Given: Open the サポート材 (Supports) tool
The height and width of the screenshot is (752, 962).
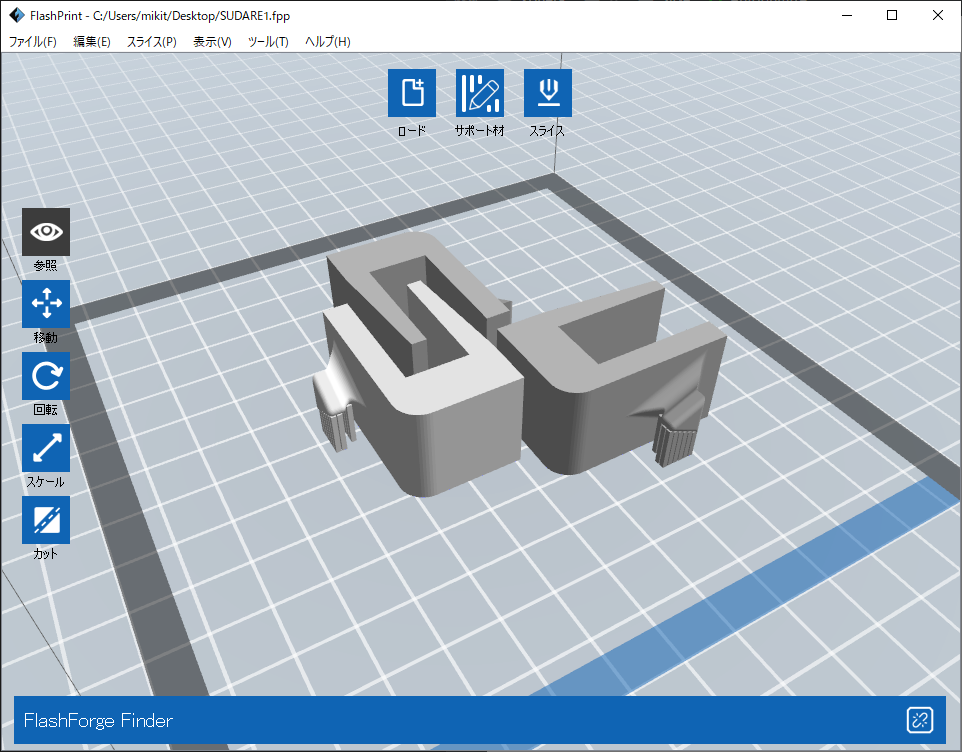Looking at the screenshot, I should coord(480,93).
